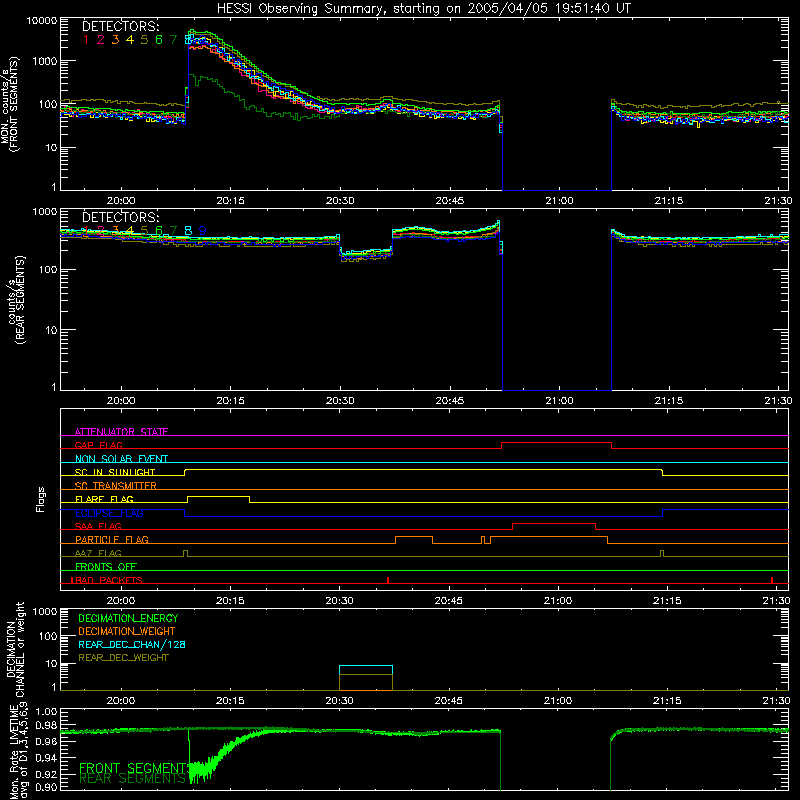Click the NON SOLAR EVENT flag label
The image size is (800, 800).
(x=121, y=459)
